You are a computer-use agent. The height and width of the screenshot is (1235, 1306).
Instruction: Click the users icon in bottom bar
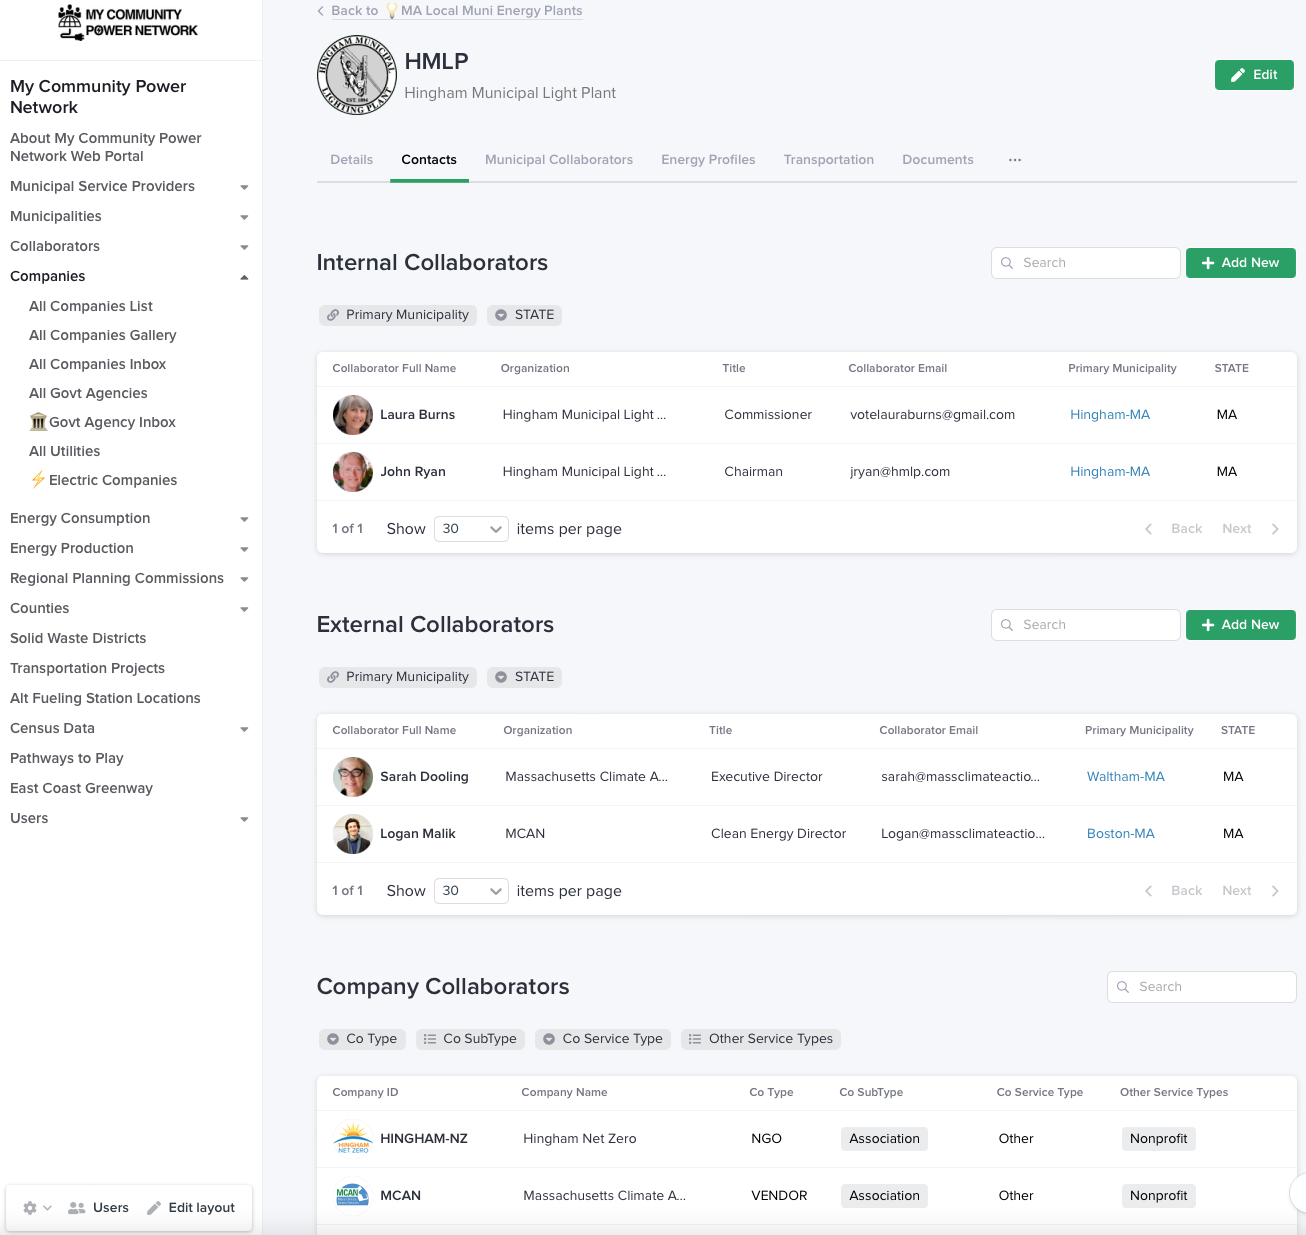tap(76, 1208)
